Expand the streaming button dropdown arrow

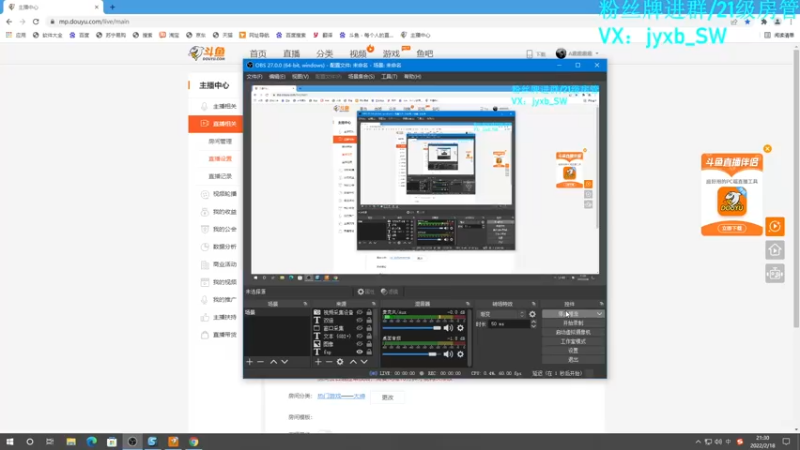coord(599,314)
